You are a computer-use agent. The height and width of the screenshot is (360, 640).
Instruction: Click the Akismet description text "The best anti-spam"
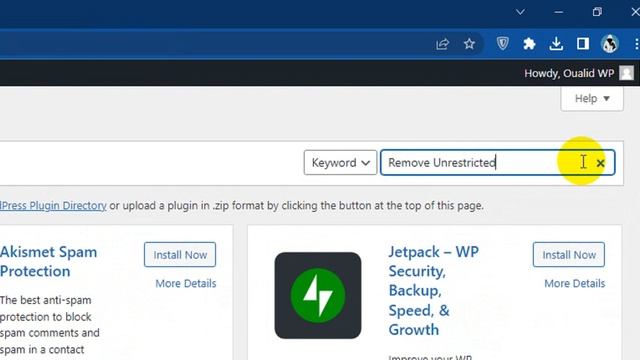click(x=46, y=300)
